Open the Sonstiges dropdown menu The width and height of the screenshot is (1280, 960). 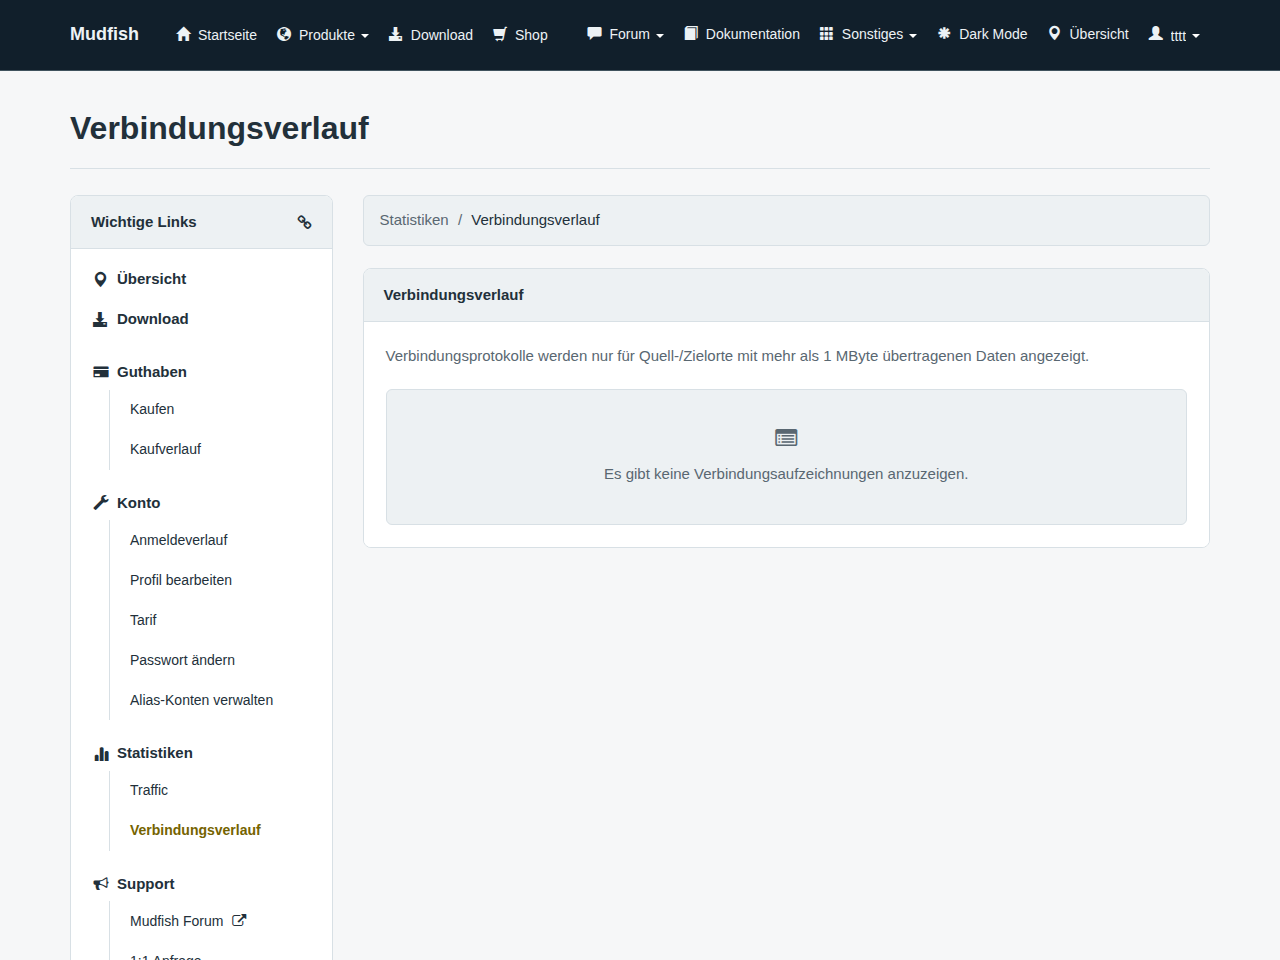pos(868,34)
